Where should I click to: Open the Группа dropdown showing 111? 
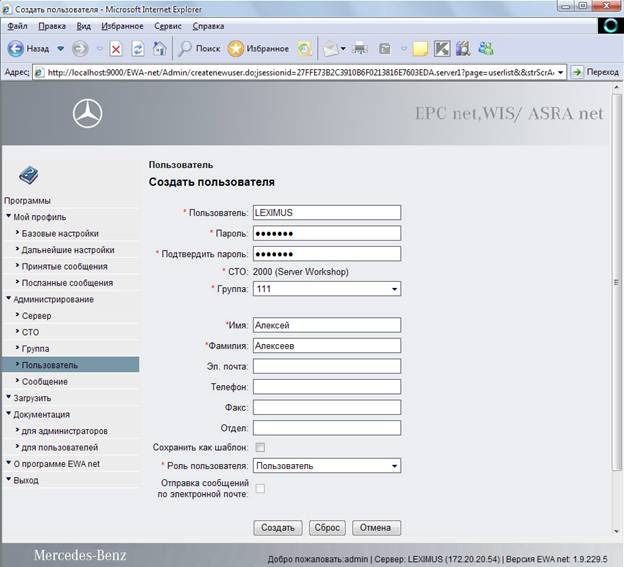(327, 289)
